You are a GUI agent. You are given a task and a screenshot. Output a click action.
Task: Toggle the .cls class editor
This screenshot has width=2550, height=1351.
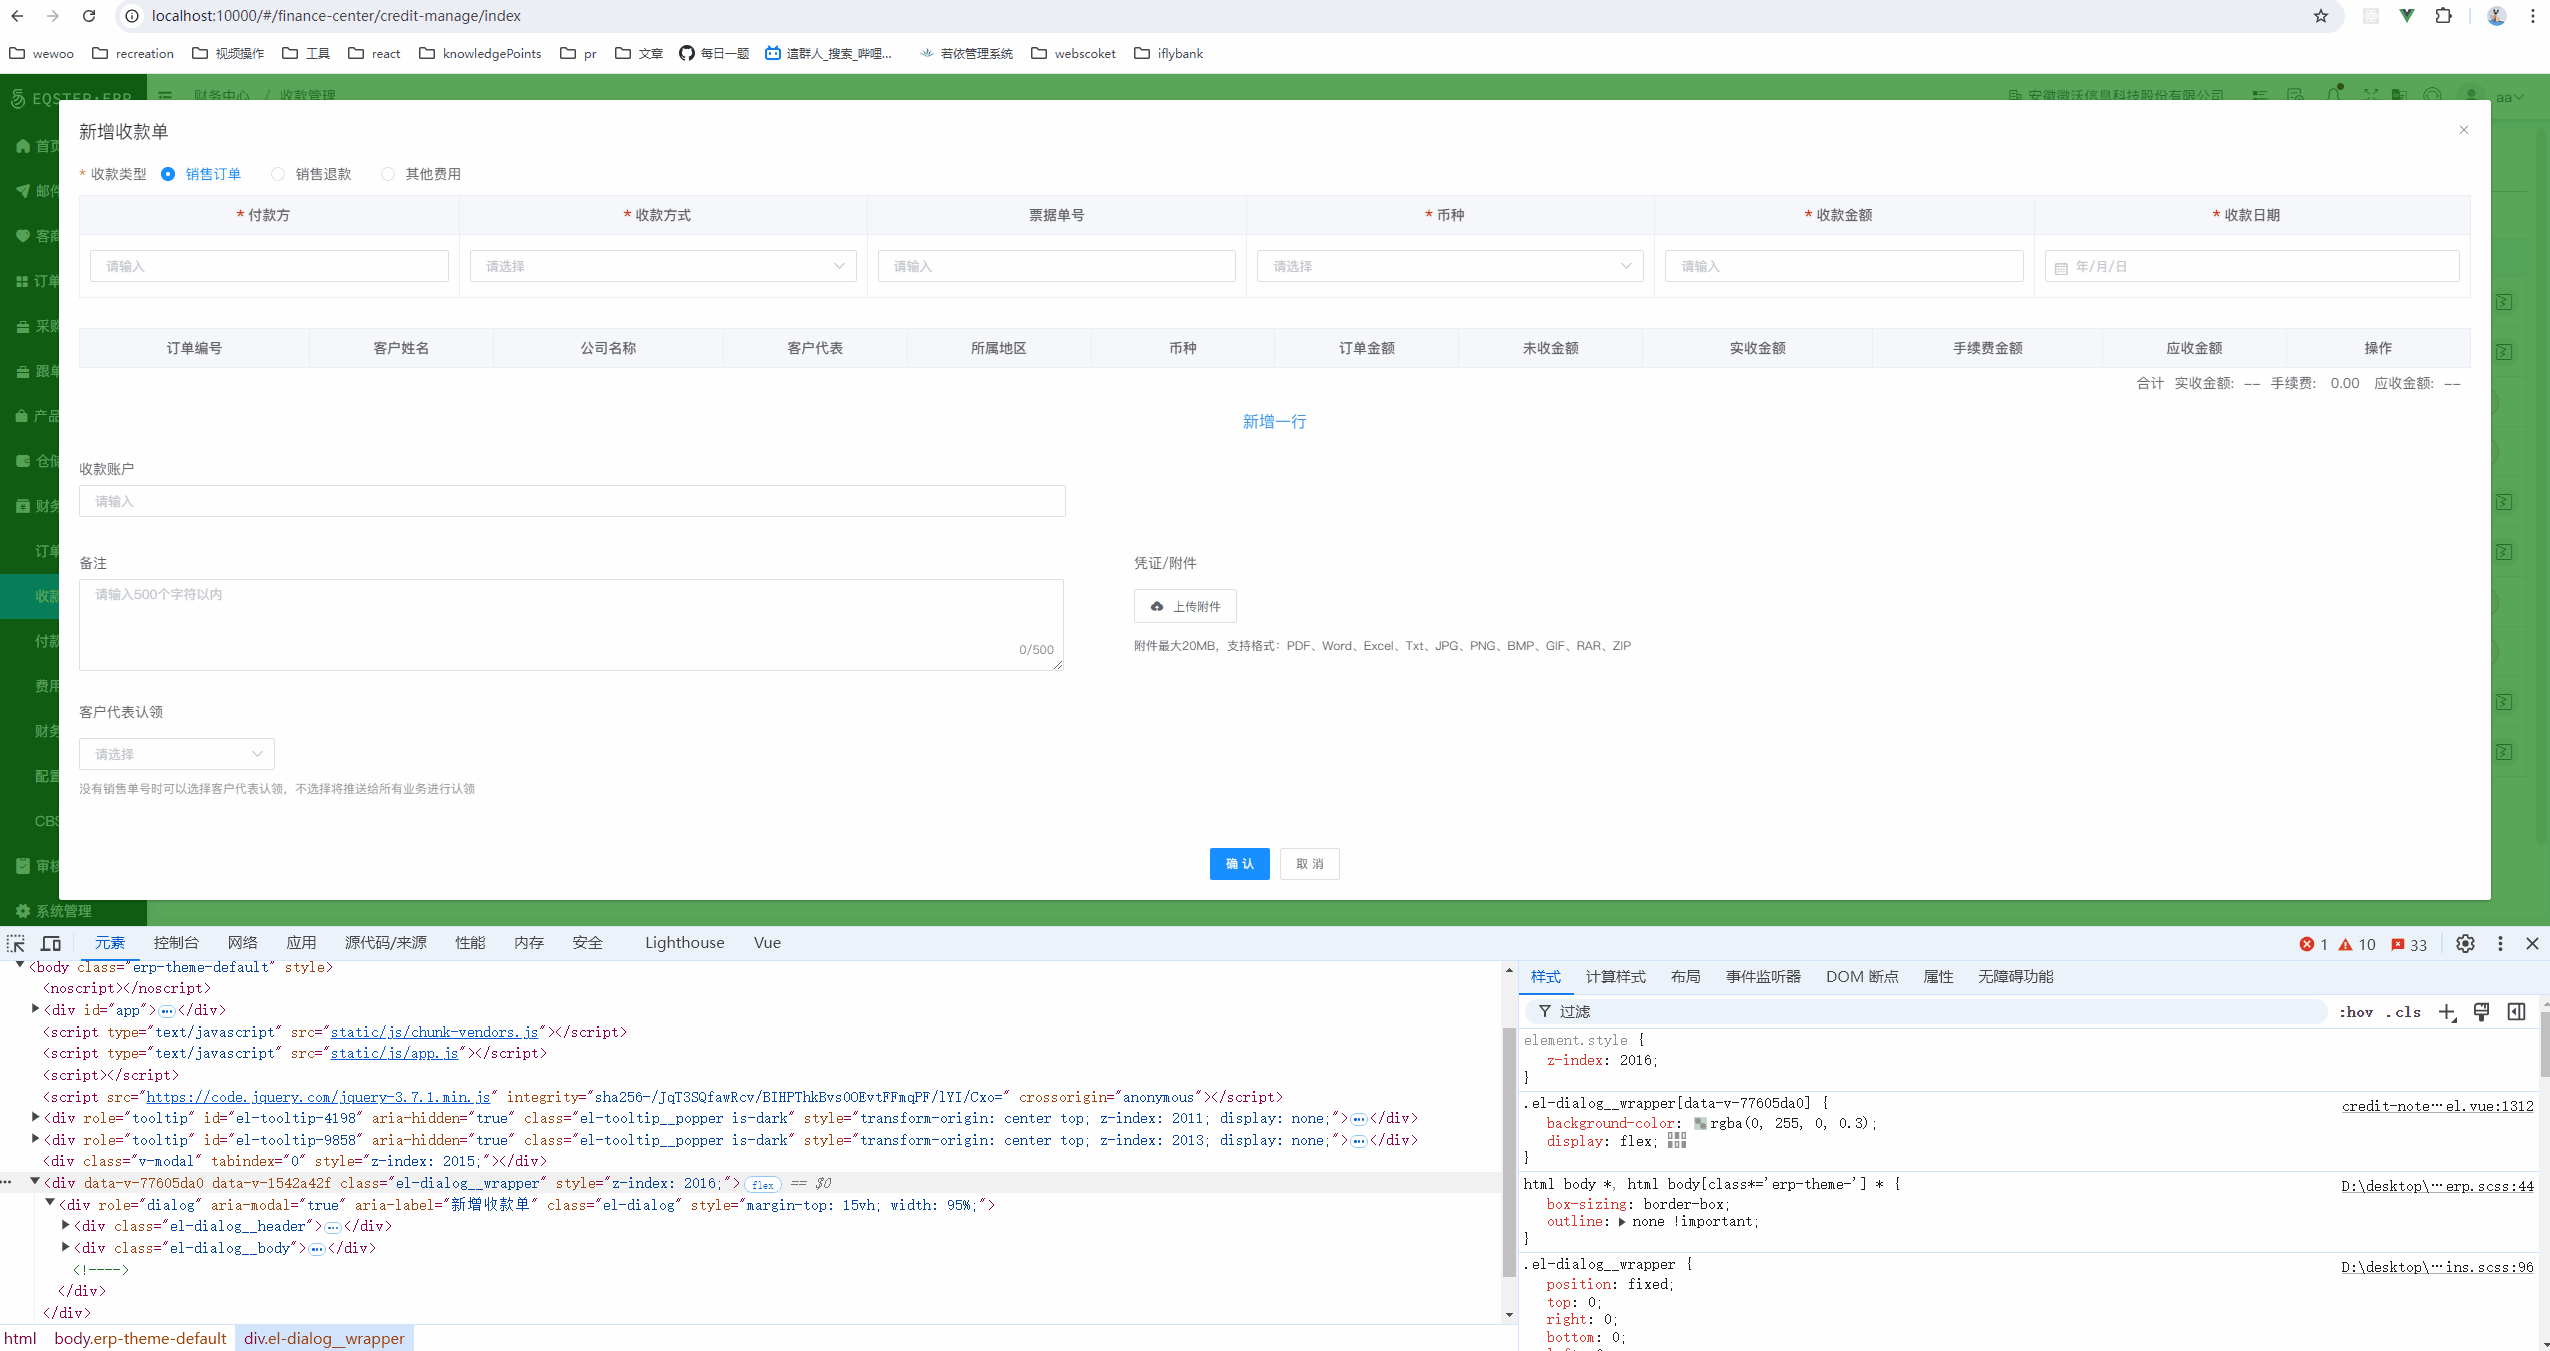tap(2404, 1012)
